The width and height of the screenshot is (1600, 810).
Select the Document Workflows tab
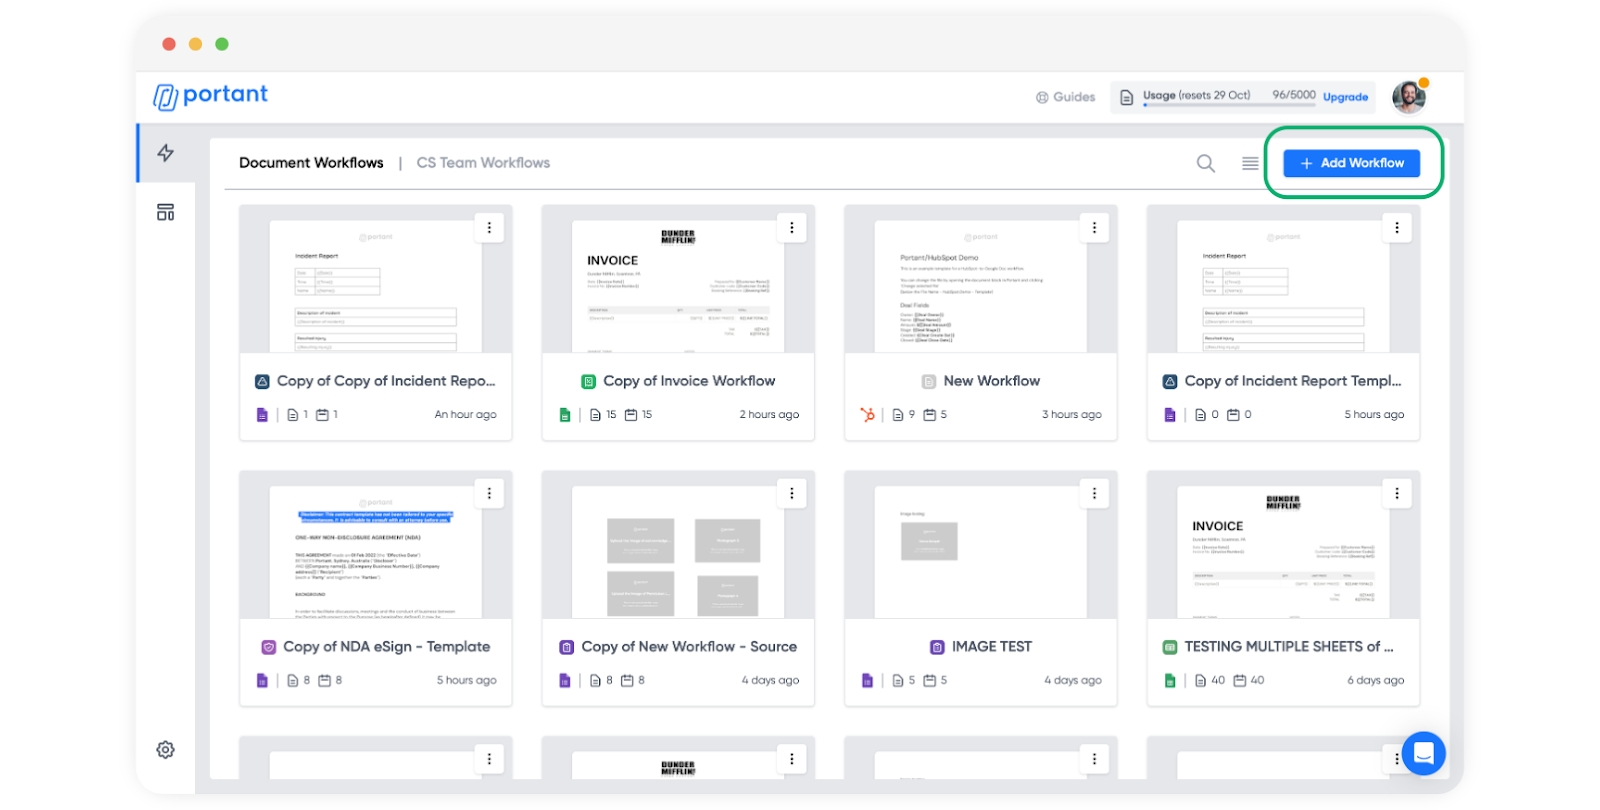[x=311, y=163]
